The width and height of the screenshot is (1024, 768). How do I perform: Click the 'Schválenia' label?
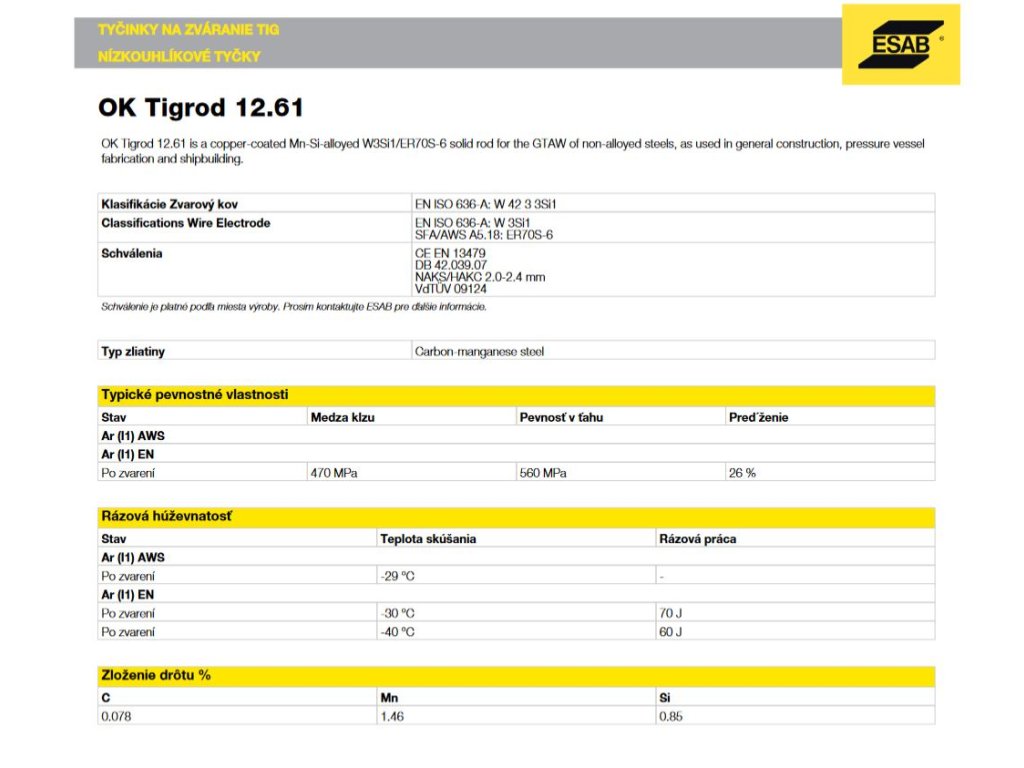(131, 253)
